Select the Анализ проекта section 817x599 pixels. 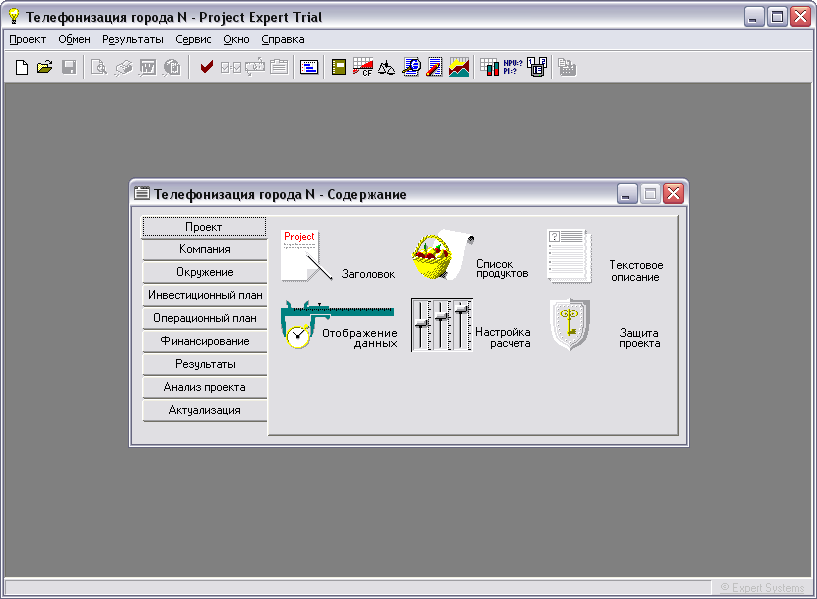point(204,387)
